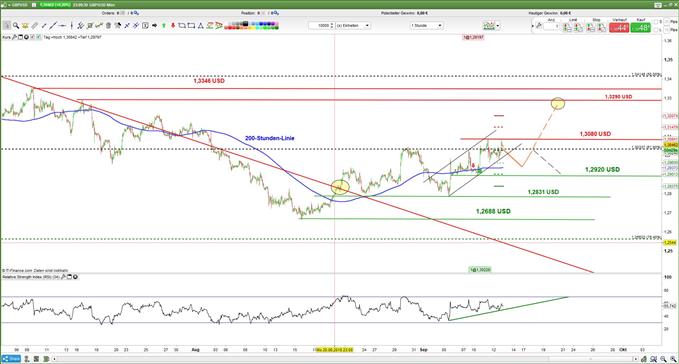Click the 1,3080 USD resistance label
The width and height of the screenshot is (679, 364).
click(595, 134)
